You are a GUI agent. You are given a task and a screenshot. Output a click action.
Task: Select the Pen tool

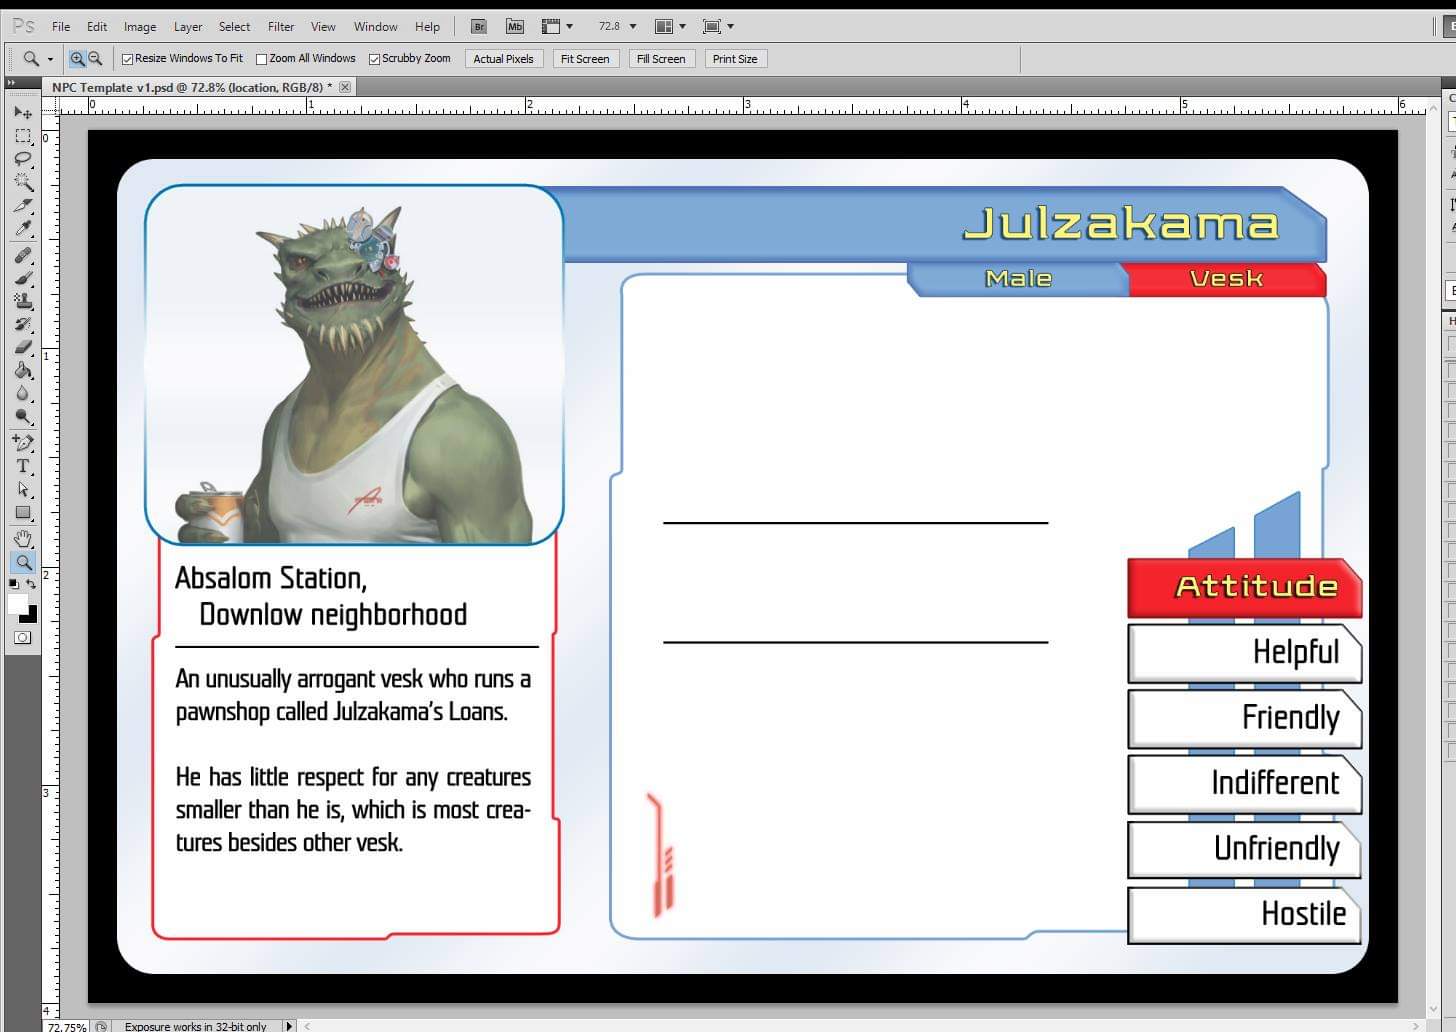tap(22, 443)
